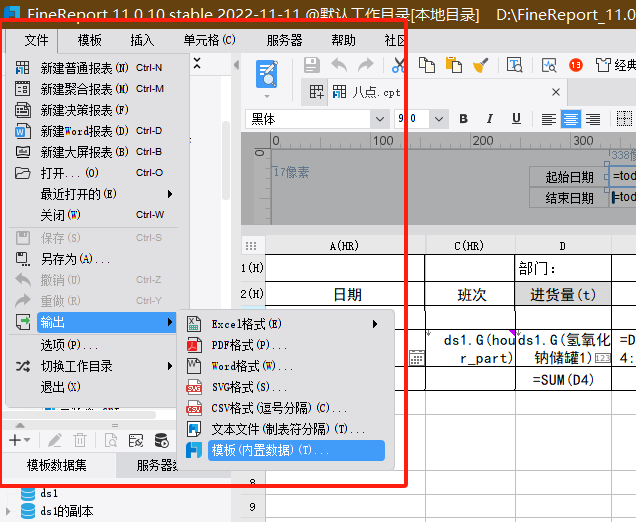
Task: Click the format painter brush icon
Action: [480, 65]
